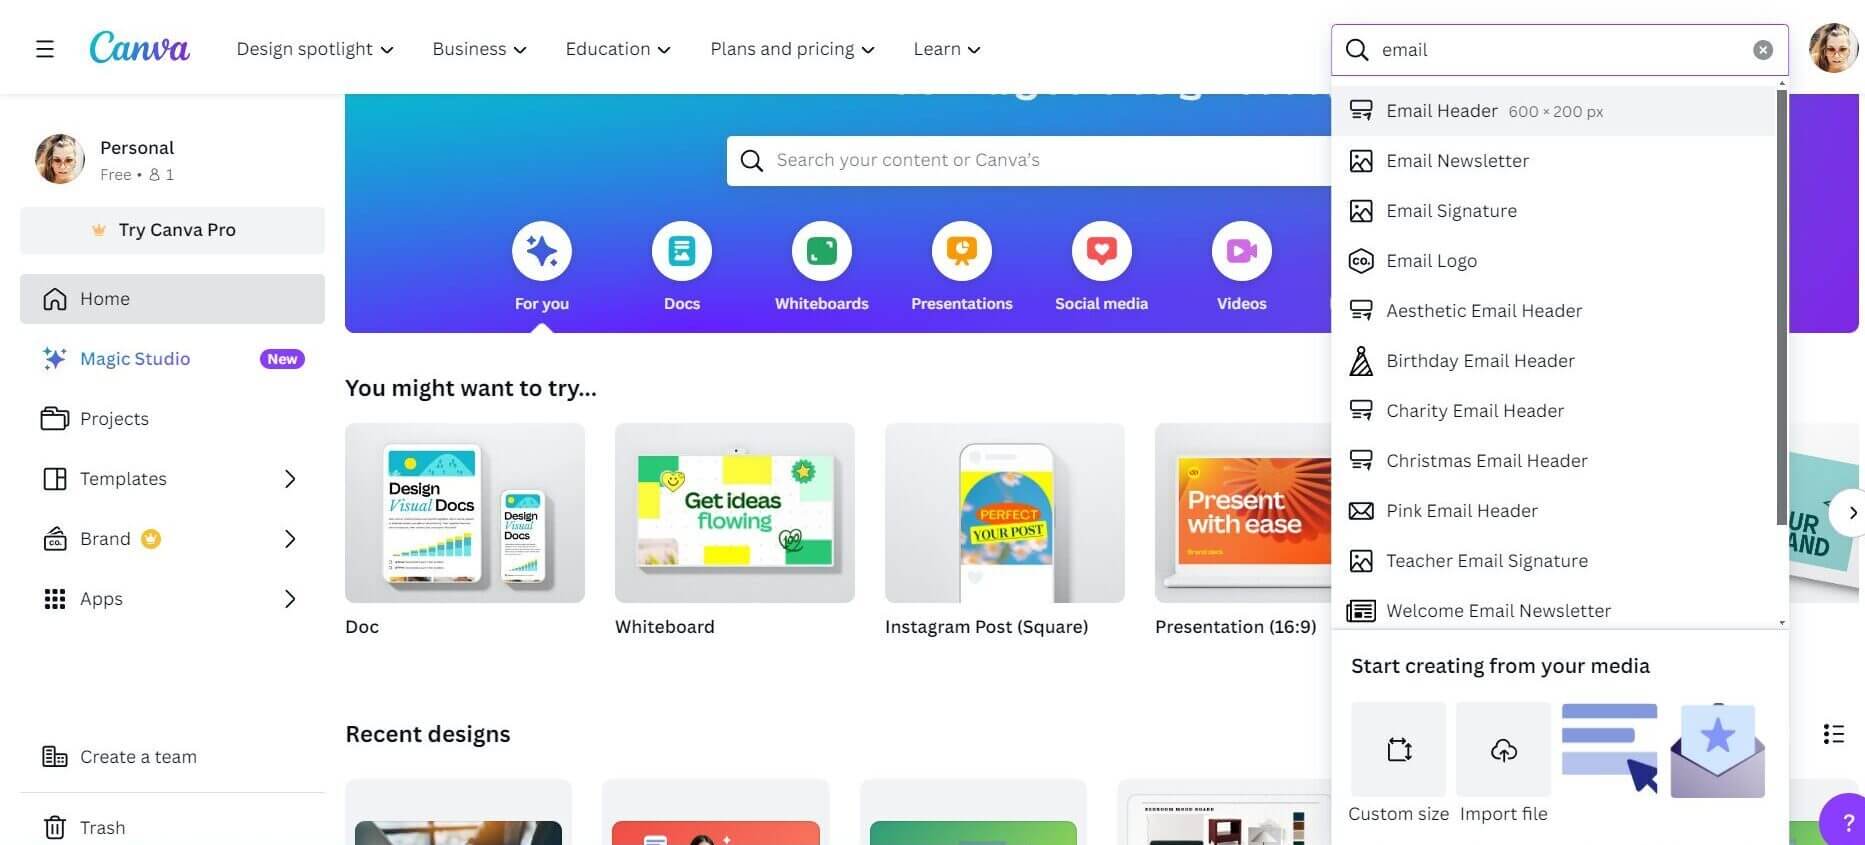Image resolution: width=1865 pixels, height=845 pixels.
Task: Open the Business dropdown menu
Action: pyautogui.click(x=479, y=49)
